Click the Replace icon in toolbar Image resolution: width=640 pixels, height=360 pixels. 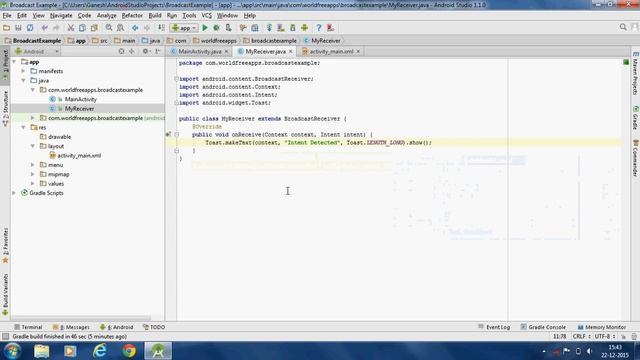120,28
